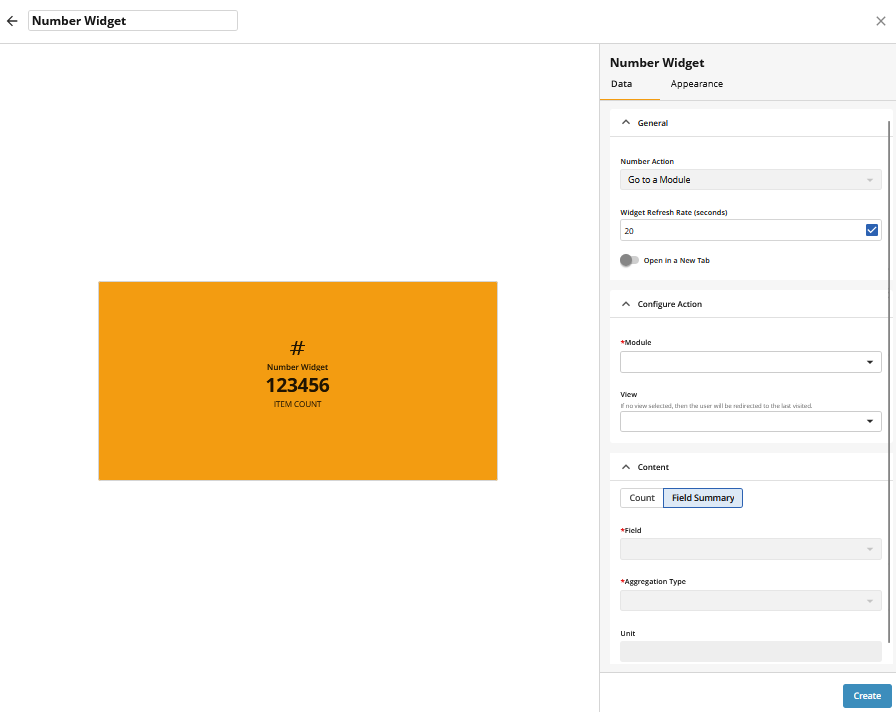Screen dimensions: 896x712
Task: Open the Appearance tab
Action: coord(697,84)
